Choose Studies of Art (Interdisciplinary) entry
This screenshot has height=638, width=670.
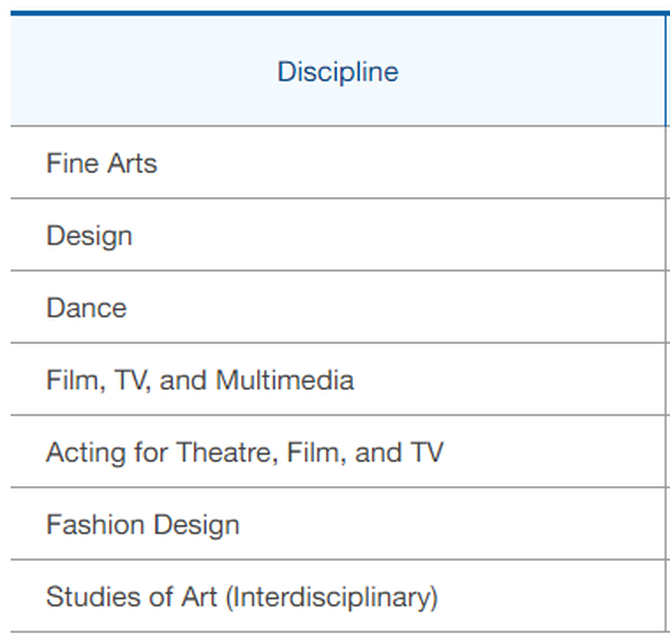click(x=338, y=596)
